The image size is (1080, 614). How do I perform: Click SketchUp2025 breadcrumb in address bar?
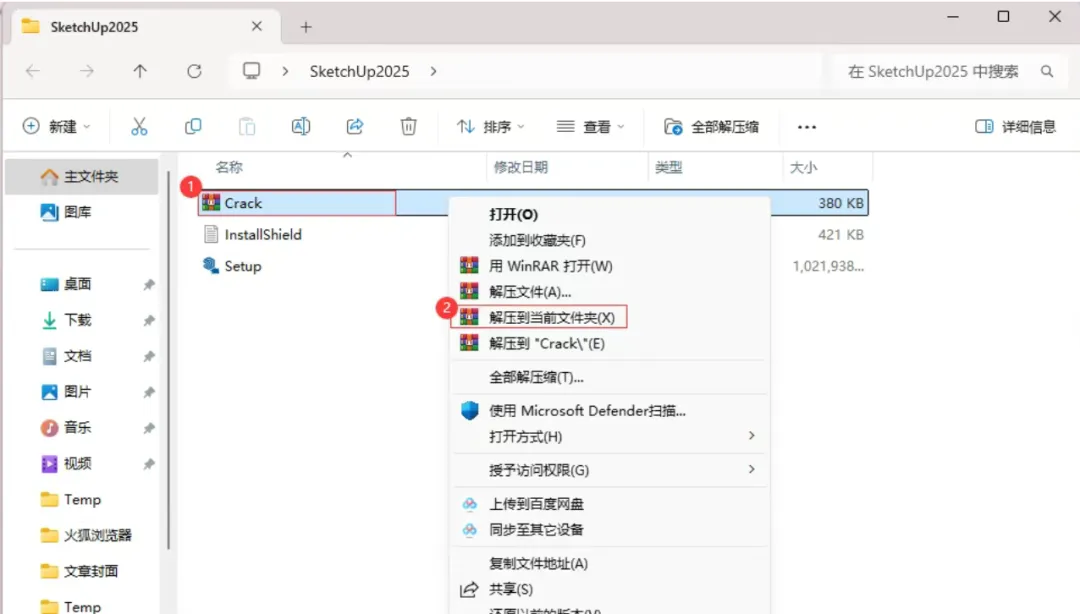[359, 71]
